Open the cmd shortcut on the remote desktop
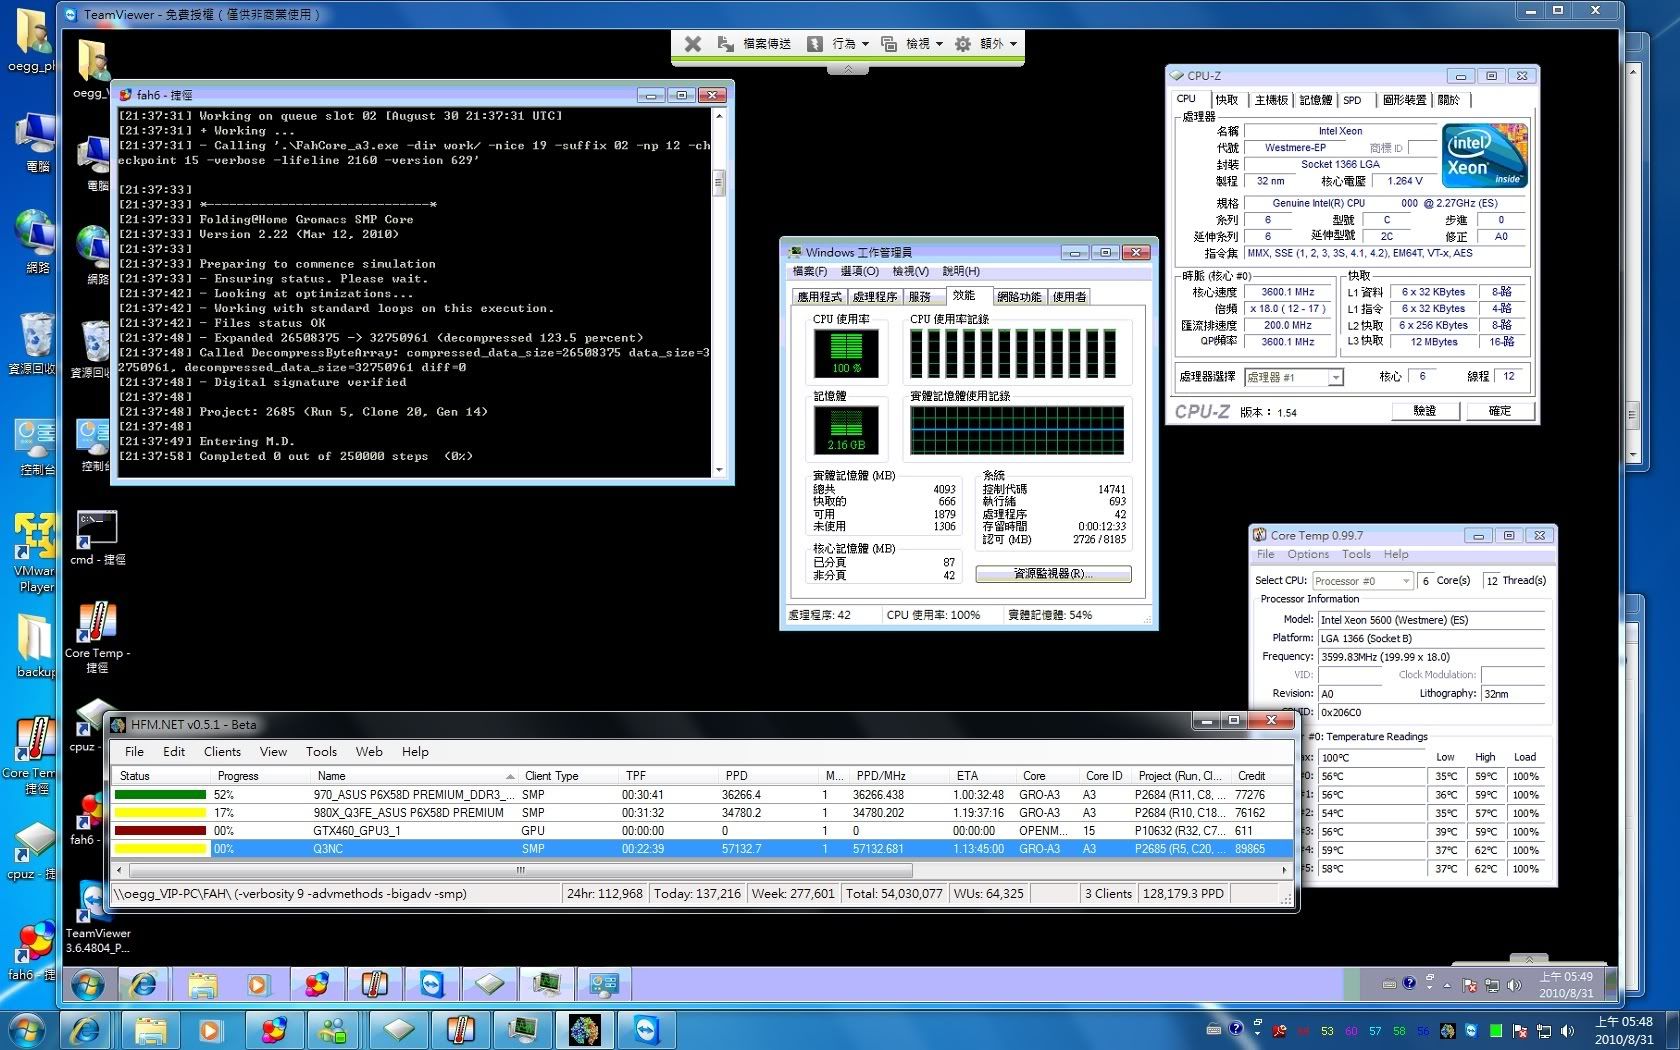 pyautogui.click(x=97, y=538)
